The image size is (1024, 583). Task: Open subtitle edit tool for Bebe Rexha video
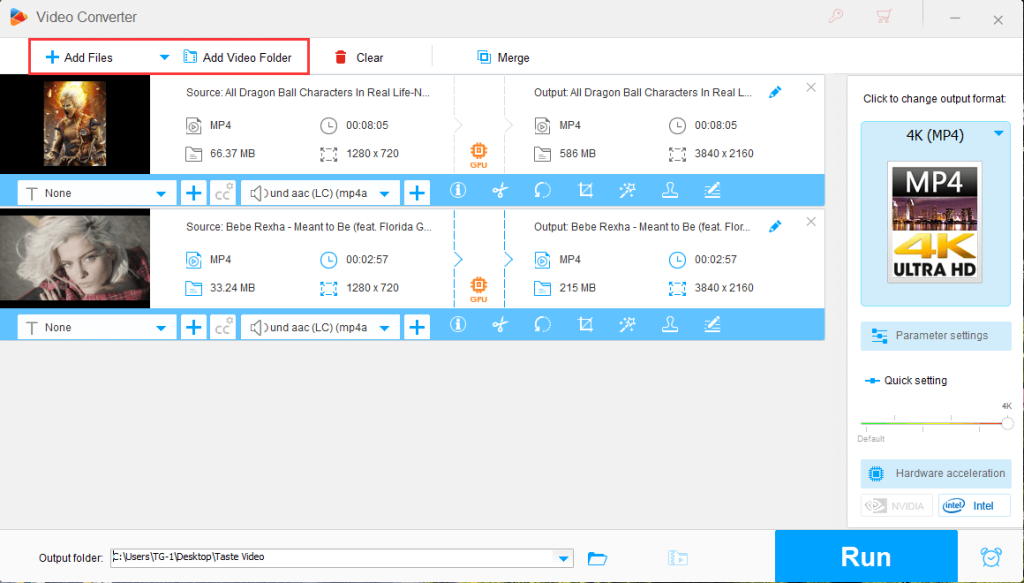(712, 324)
